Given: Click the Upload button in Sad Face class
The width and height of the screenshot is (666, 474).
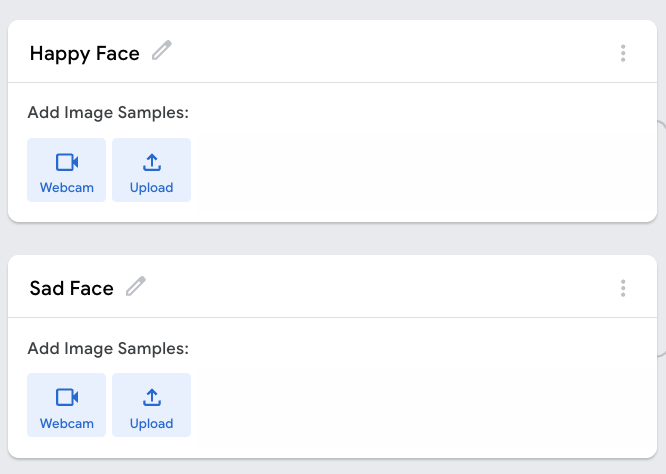Looking at the screenshot, I should [x=151, y=405].
